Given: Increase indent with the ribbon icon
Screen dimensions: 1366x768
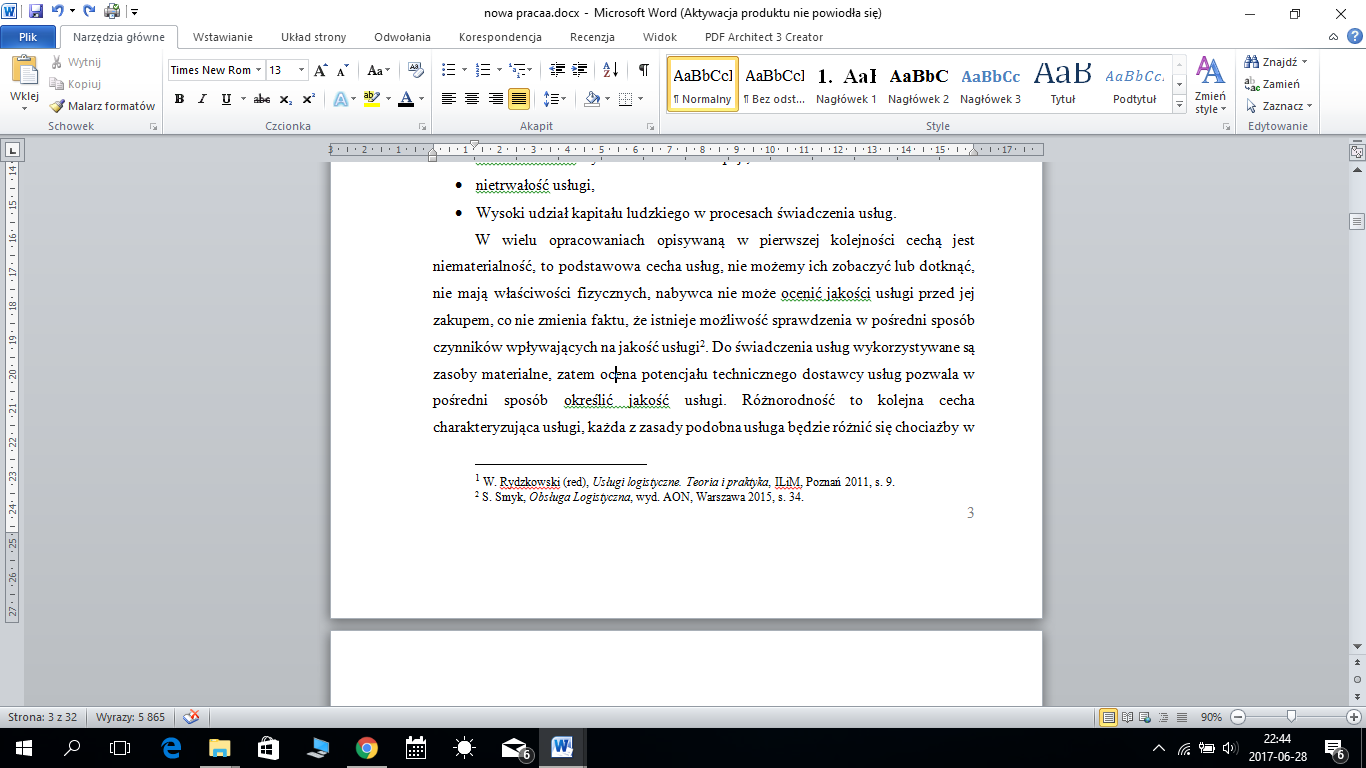Looking at the screenshot, I should click(x=579, y=70).
